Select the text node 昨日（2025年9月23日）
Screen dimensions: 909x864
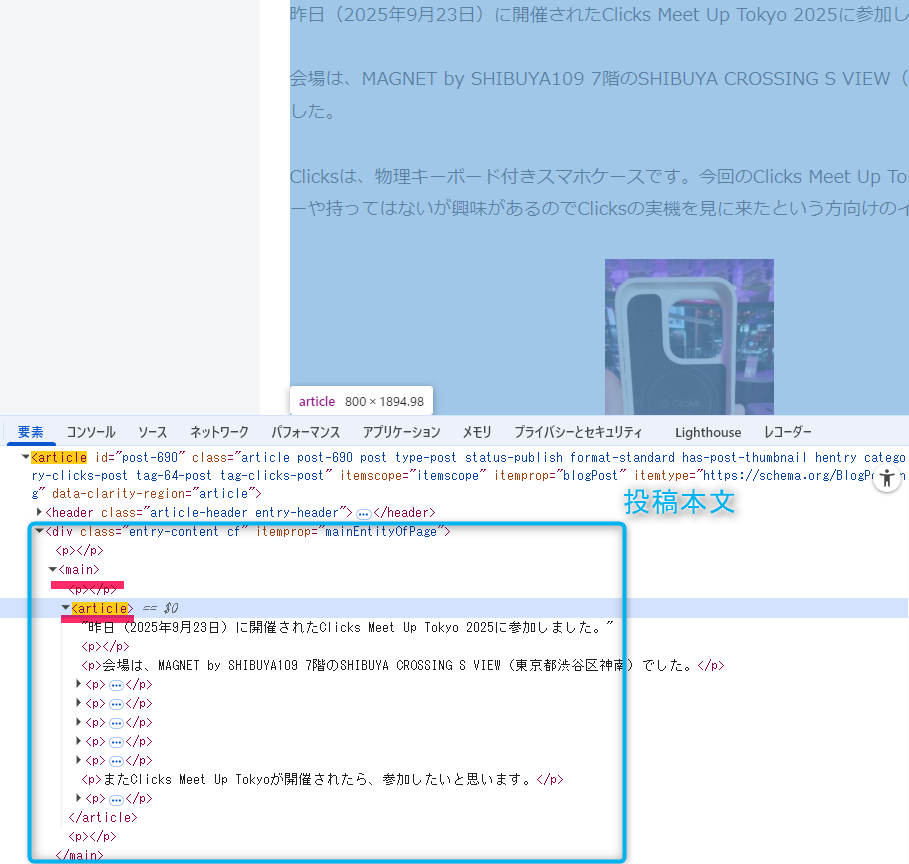pyautogui.click(x=347, y=627)
